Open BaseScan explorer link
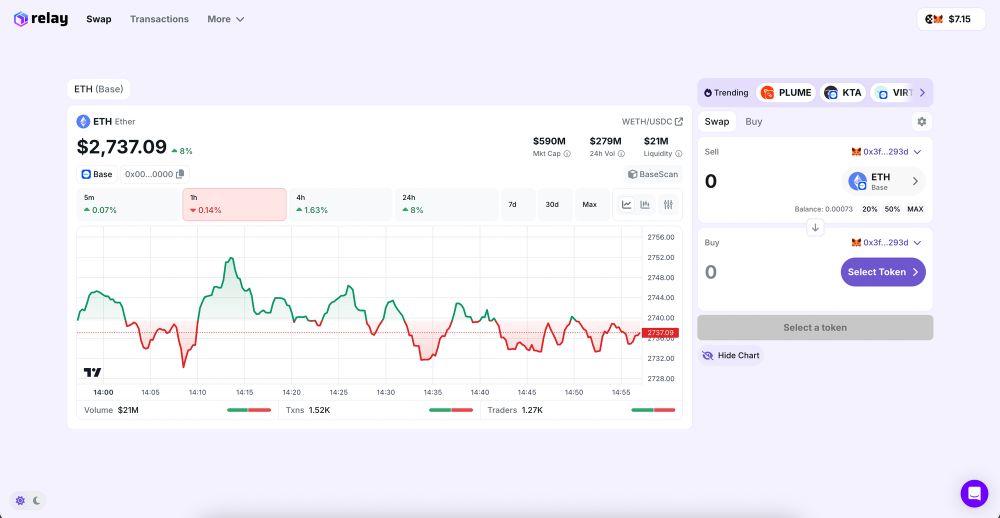This screenshot has height=518, width=1000. [653, 174]
